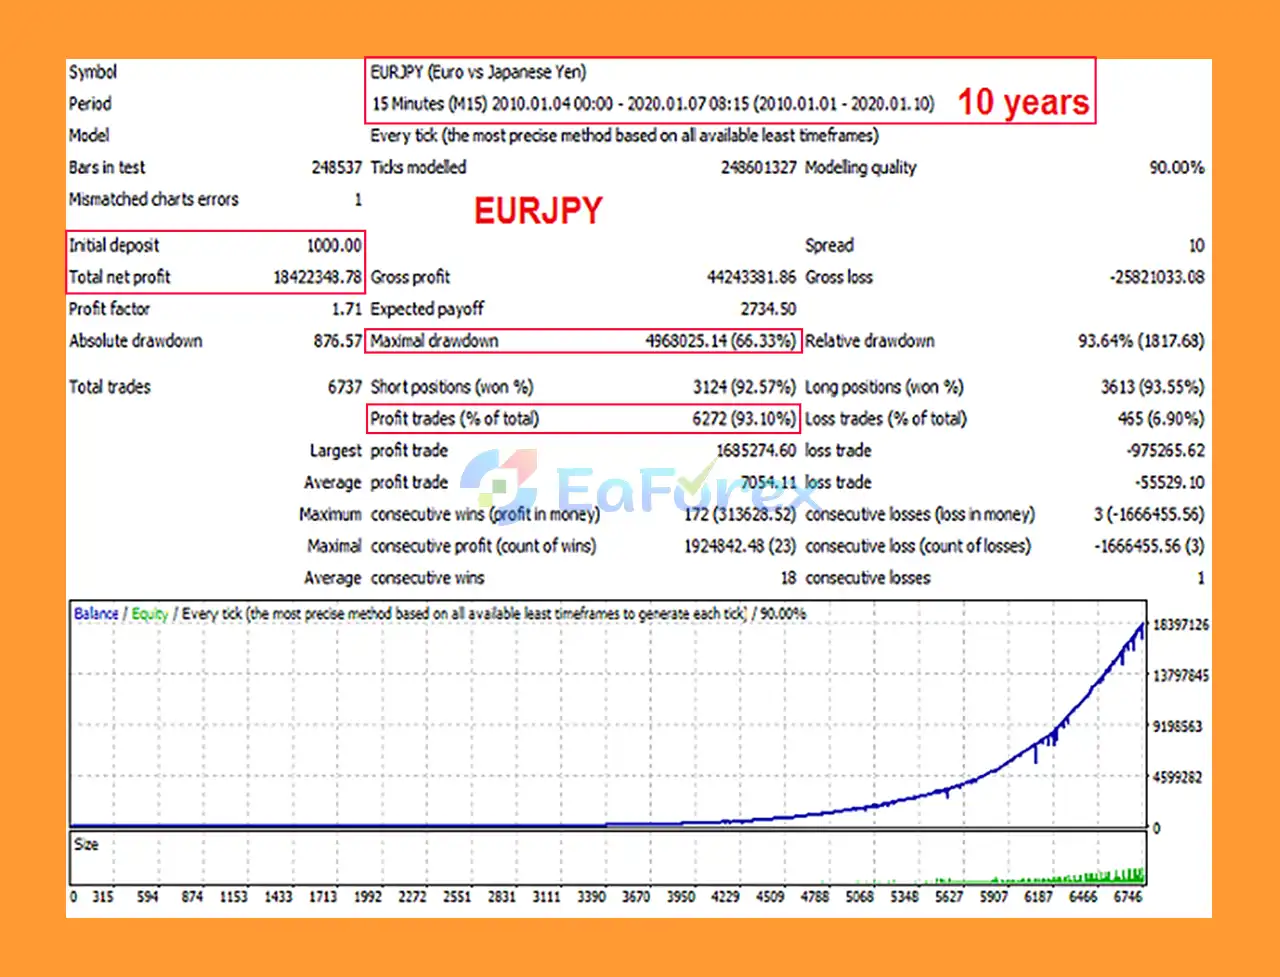Click the Initial deposit value 1000.00
The height and width of the screenshot is (977, 1280).
[334, 245]
